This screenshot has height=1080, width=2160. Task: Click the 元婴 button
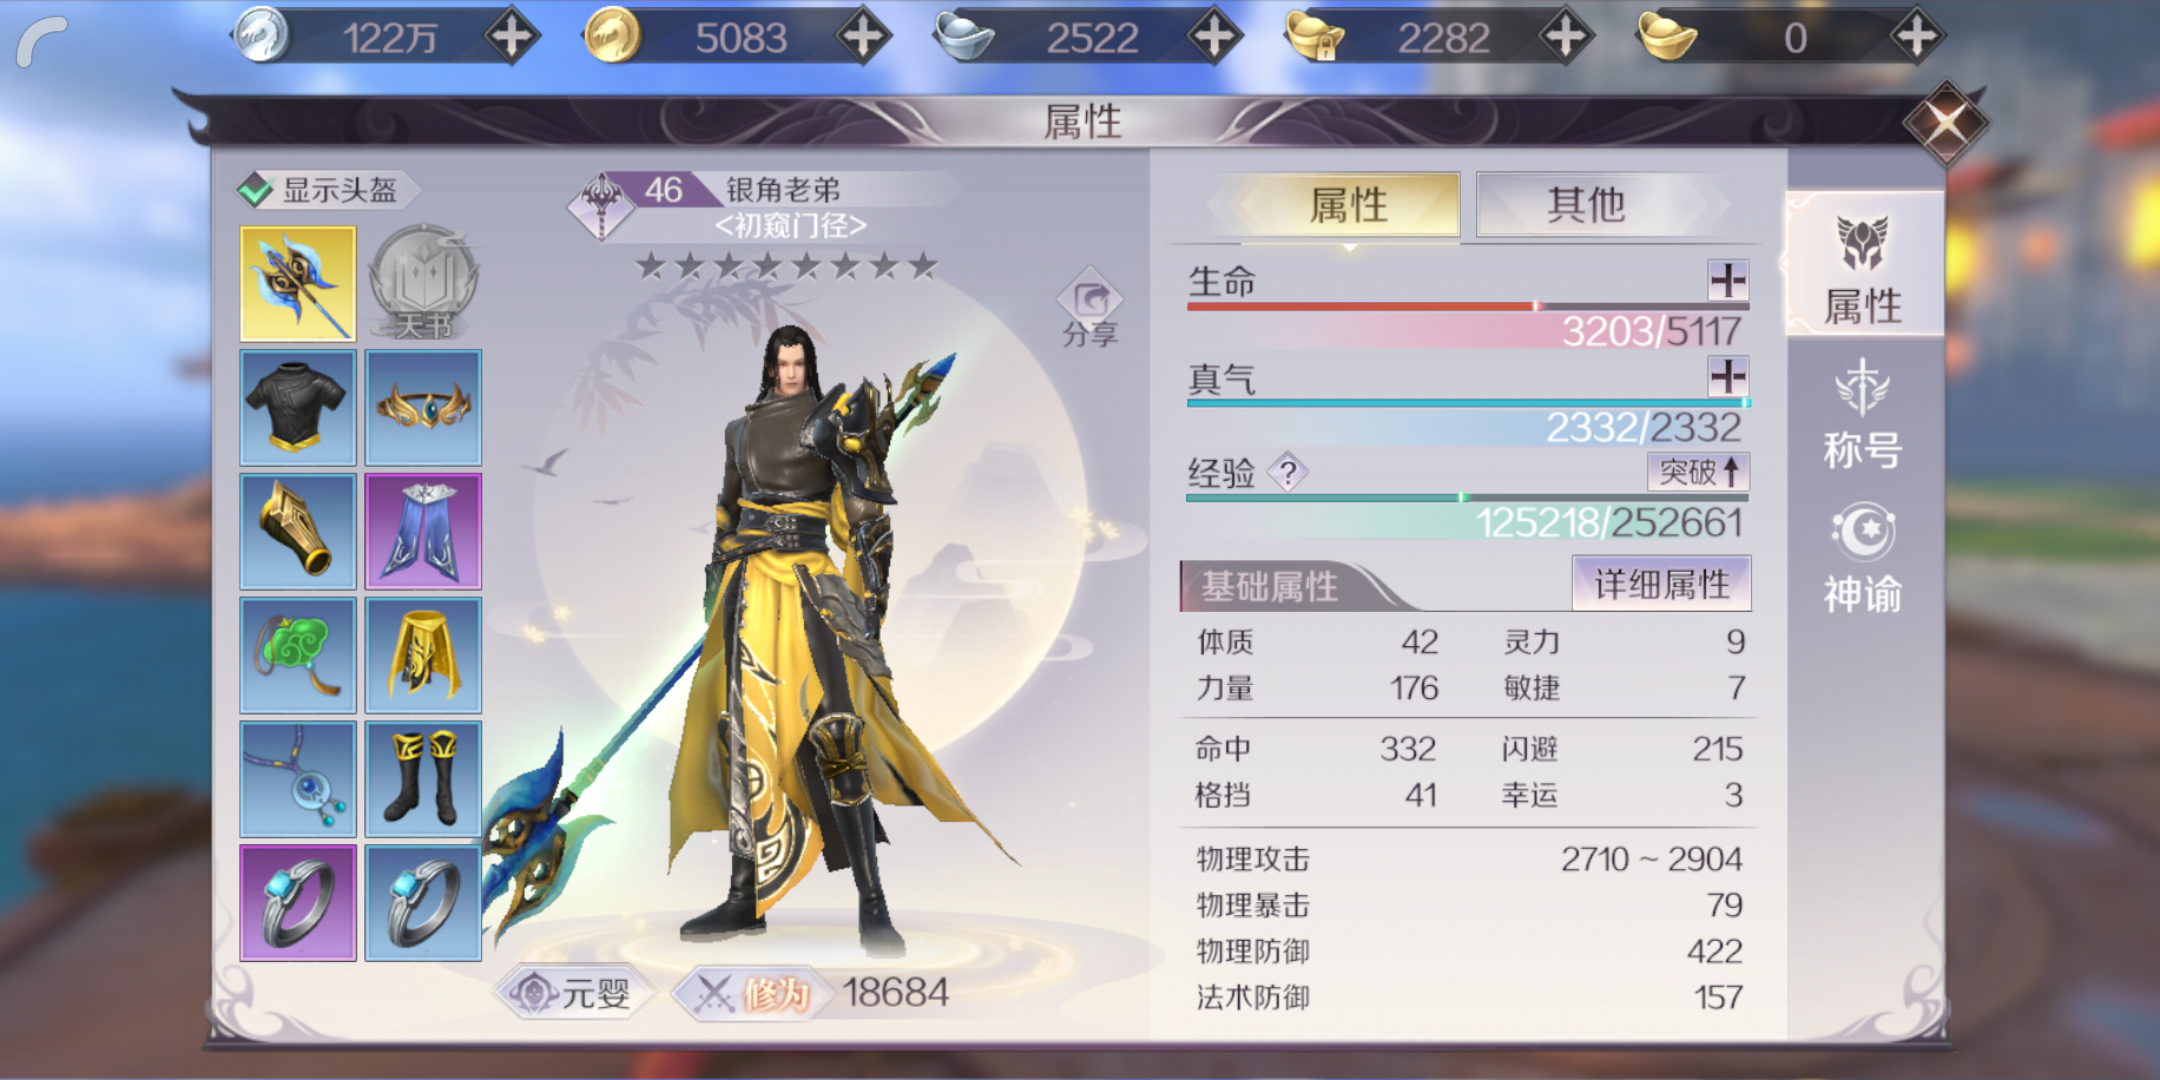tap(573, 993)
